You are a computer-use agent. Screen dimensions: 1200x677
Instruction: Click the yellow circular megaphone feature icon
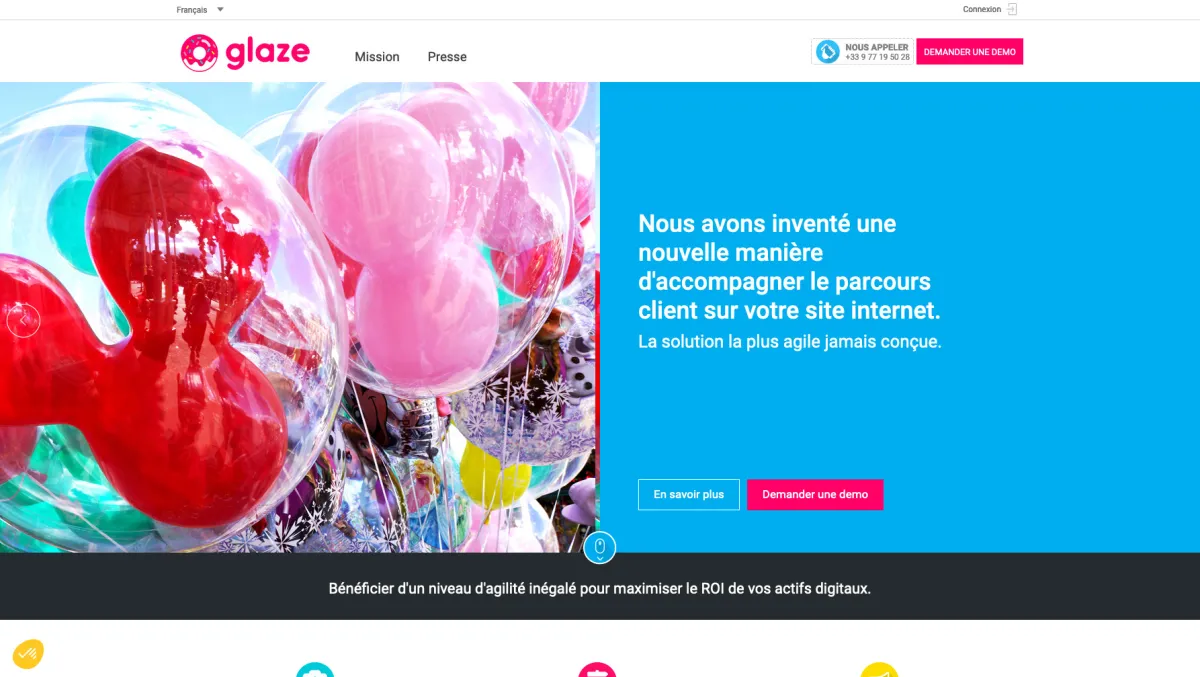click(880, 670)
